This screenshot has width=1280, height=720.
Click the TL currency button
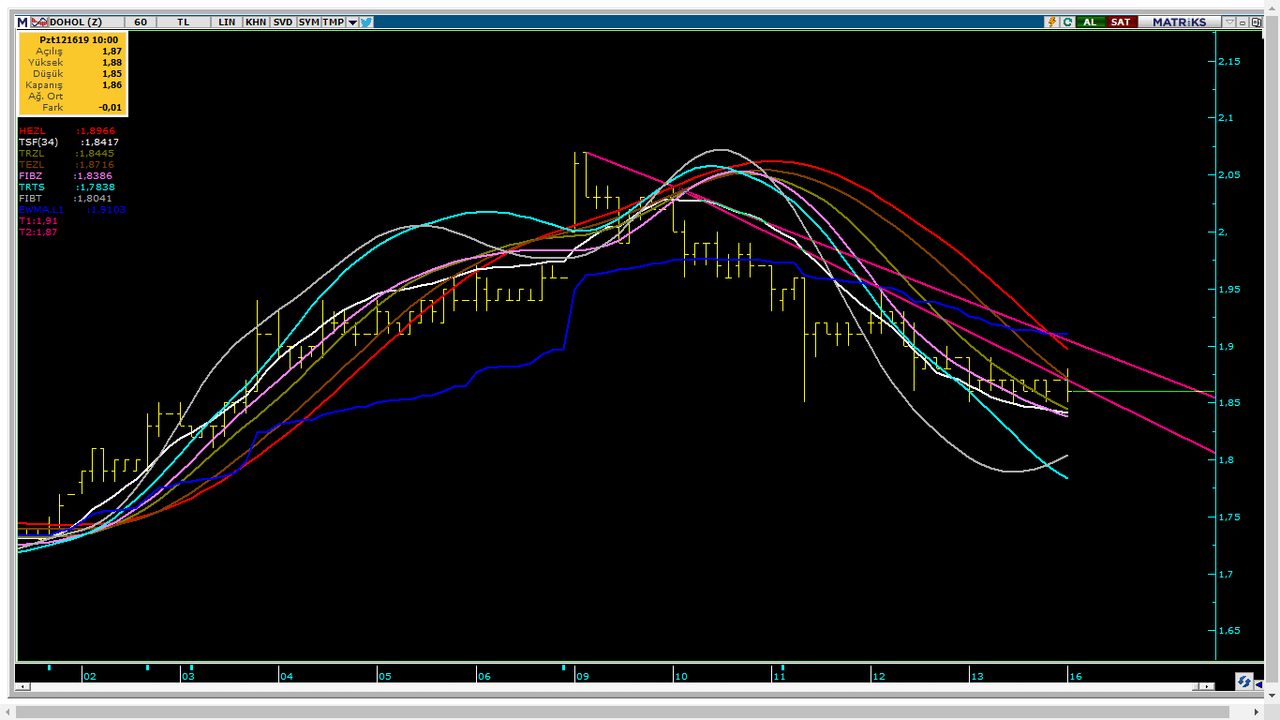tap(183, 21)
